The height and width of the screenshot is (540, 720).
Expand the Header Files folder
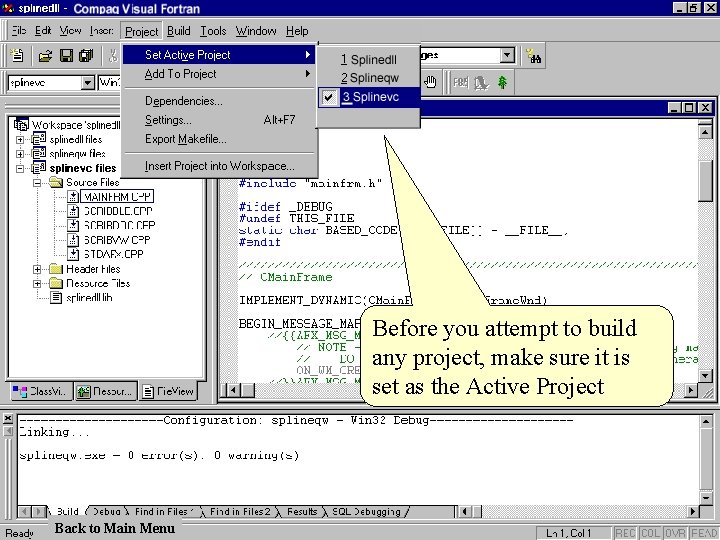(38, 269)
